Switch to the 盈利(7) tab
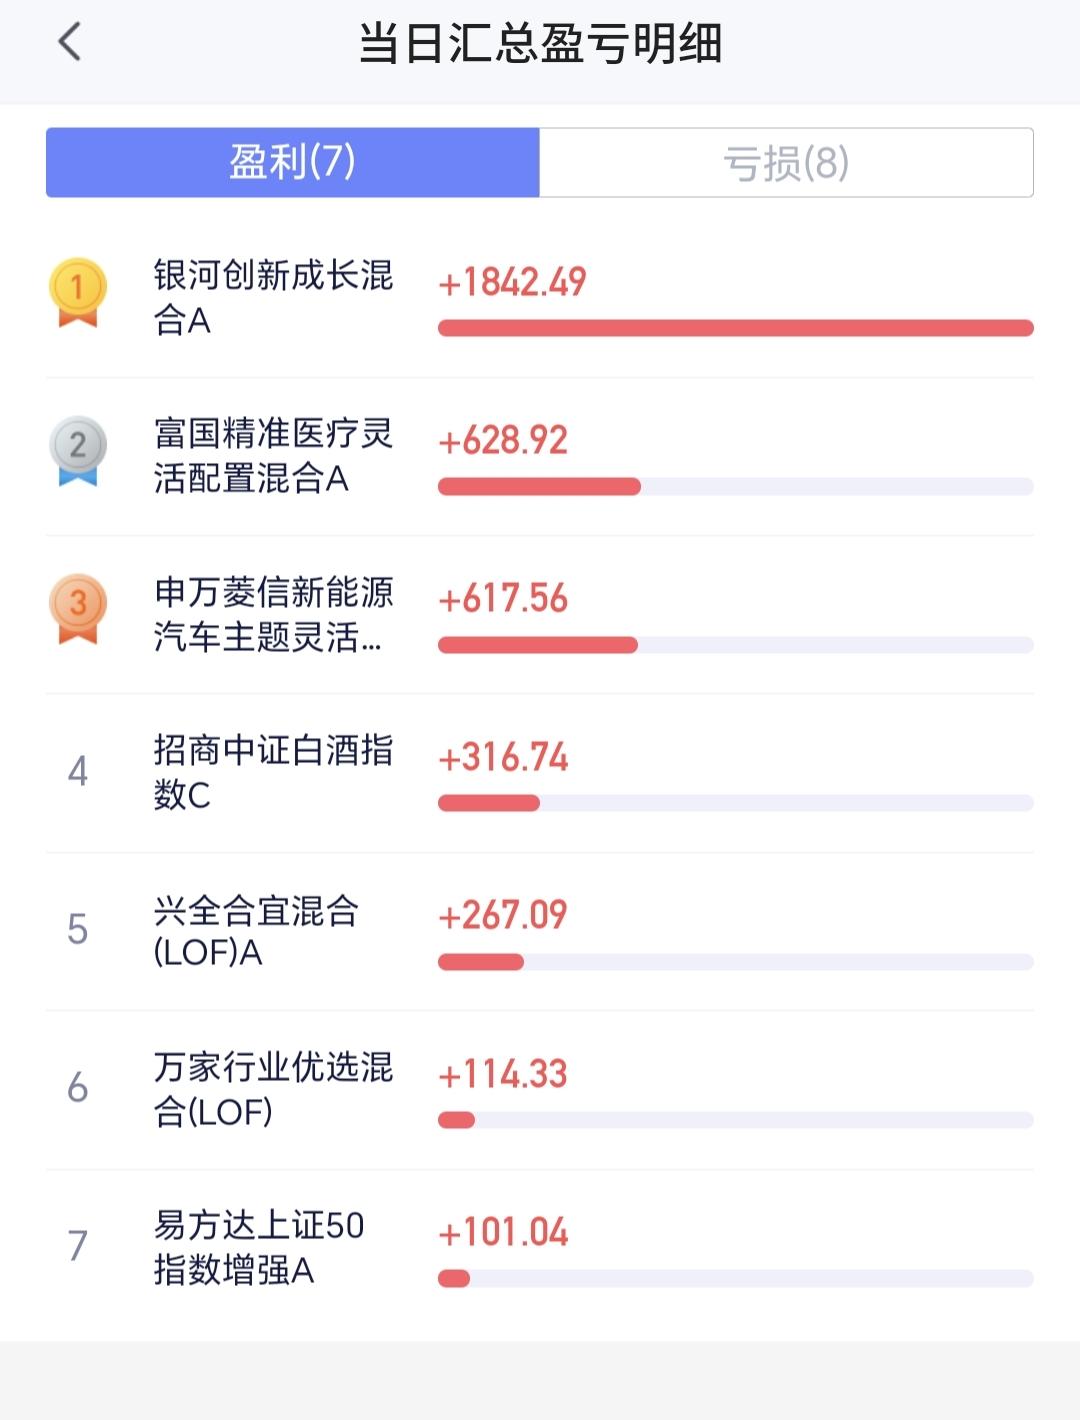 point(293,162)
